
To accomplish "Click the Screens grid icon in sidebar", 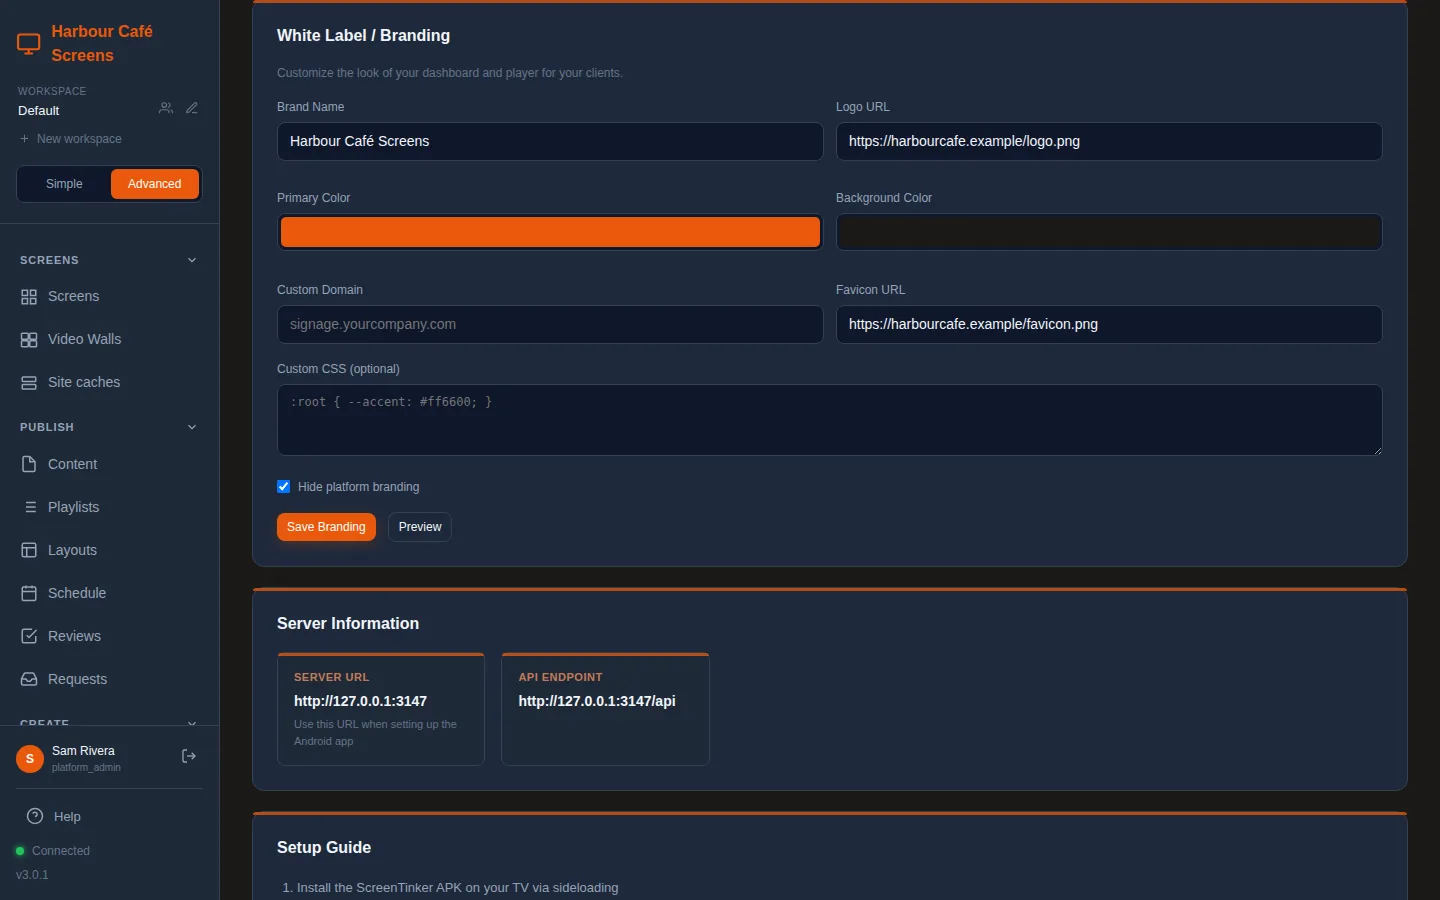I will coord(29,297).
